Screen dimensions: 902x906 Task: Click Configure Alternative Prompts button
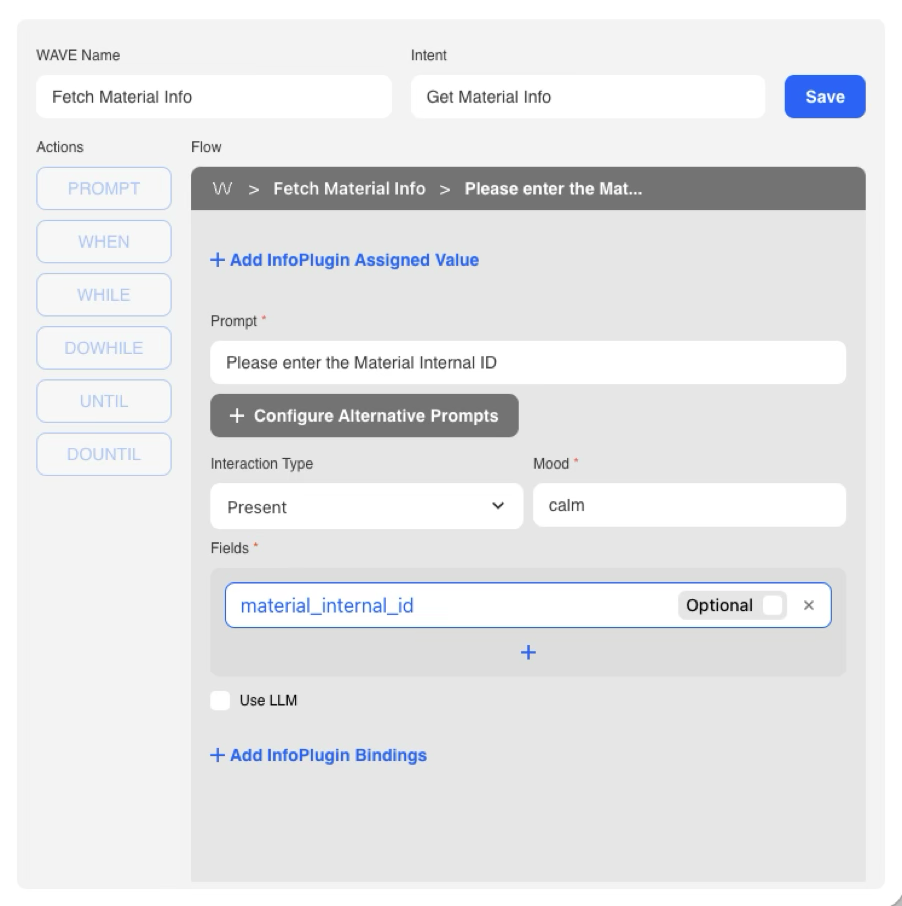click(364, 416)
